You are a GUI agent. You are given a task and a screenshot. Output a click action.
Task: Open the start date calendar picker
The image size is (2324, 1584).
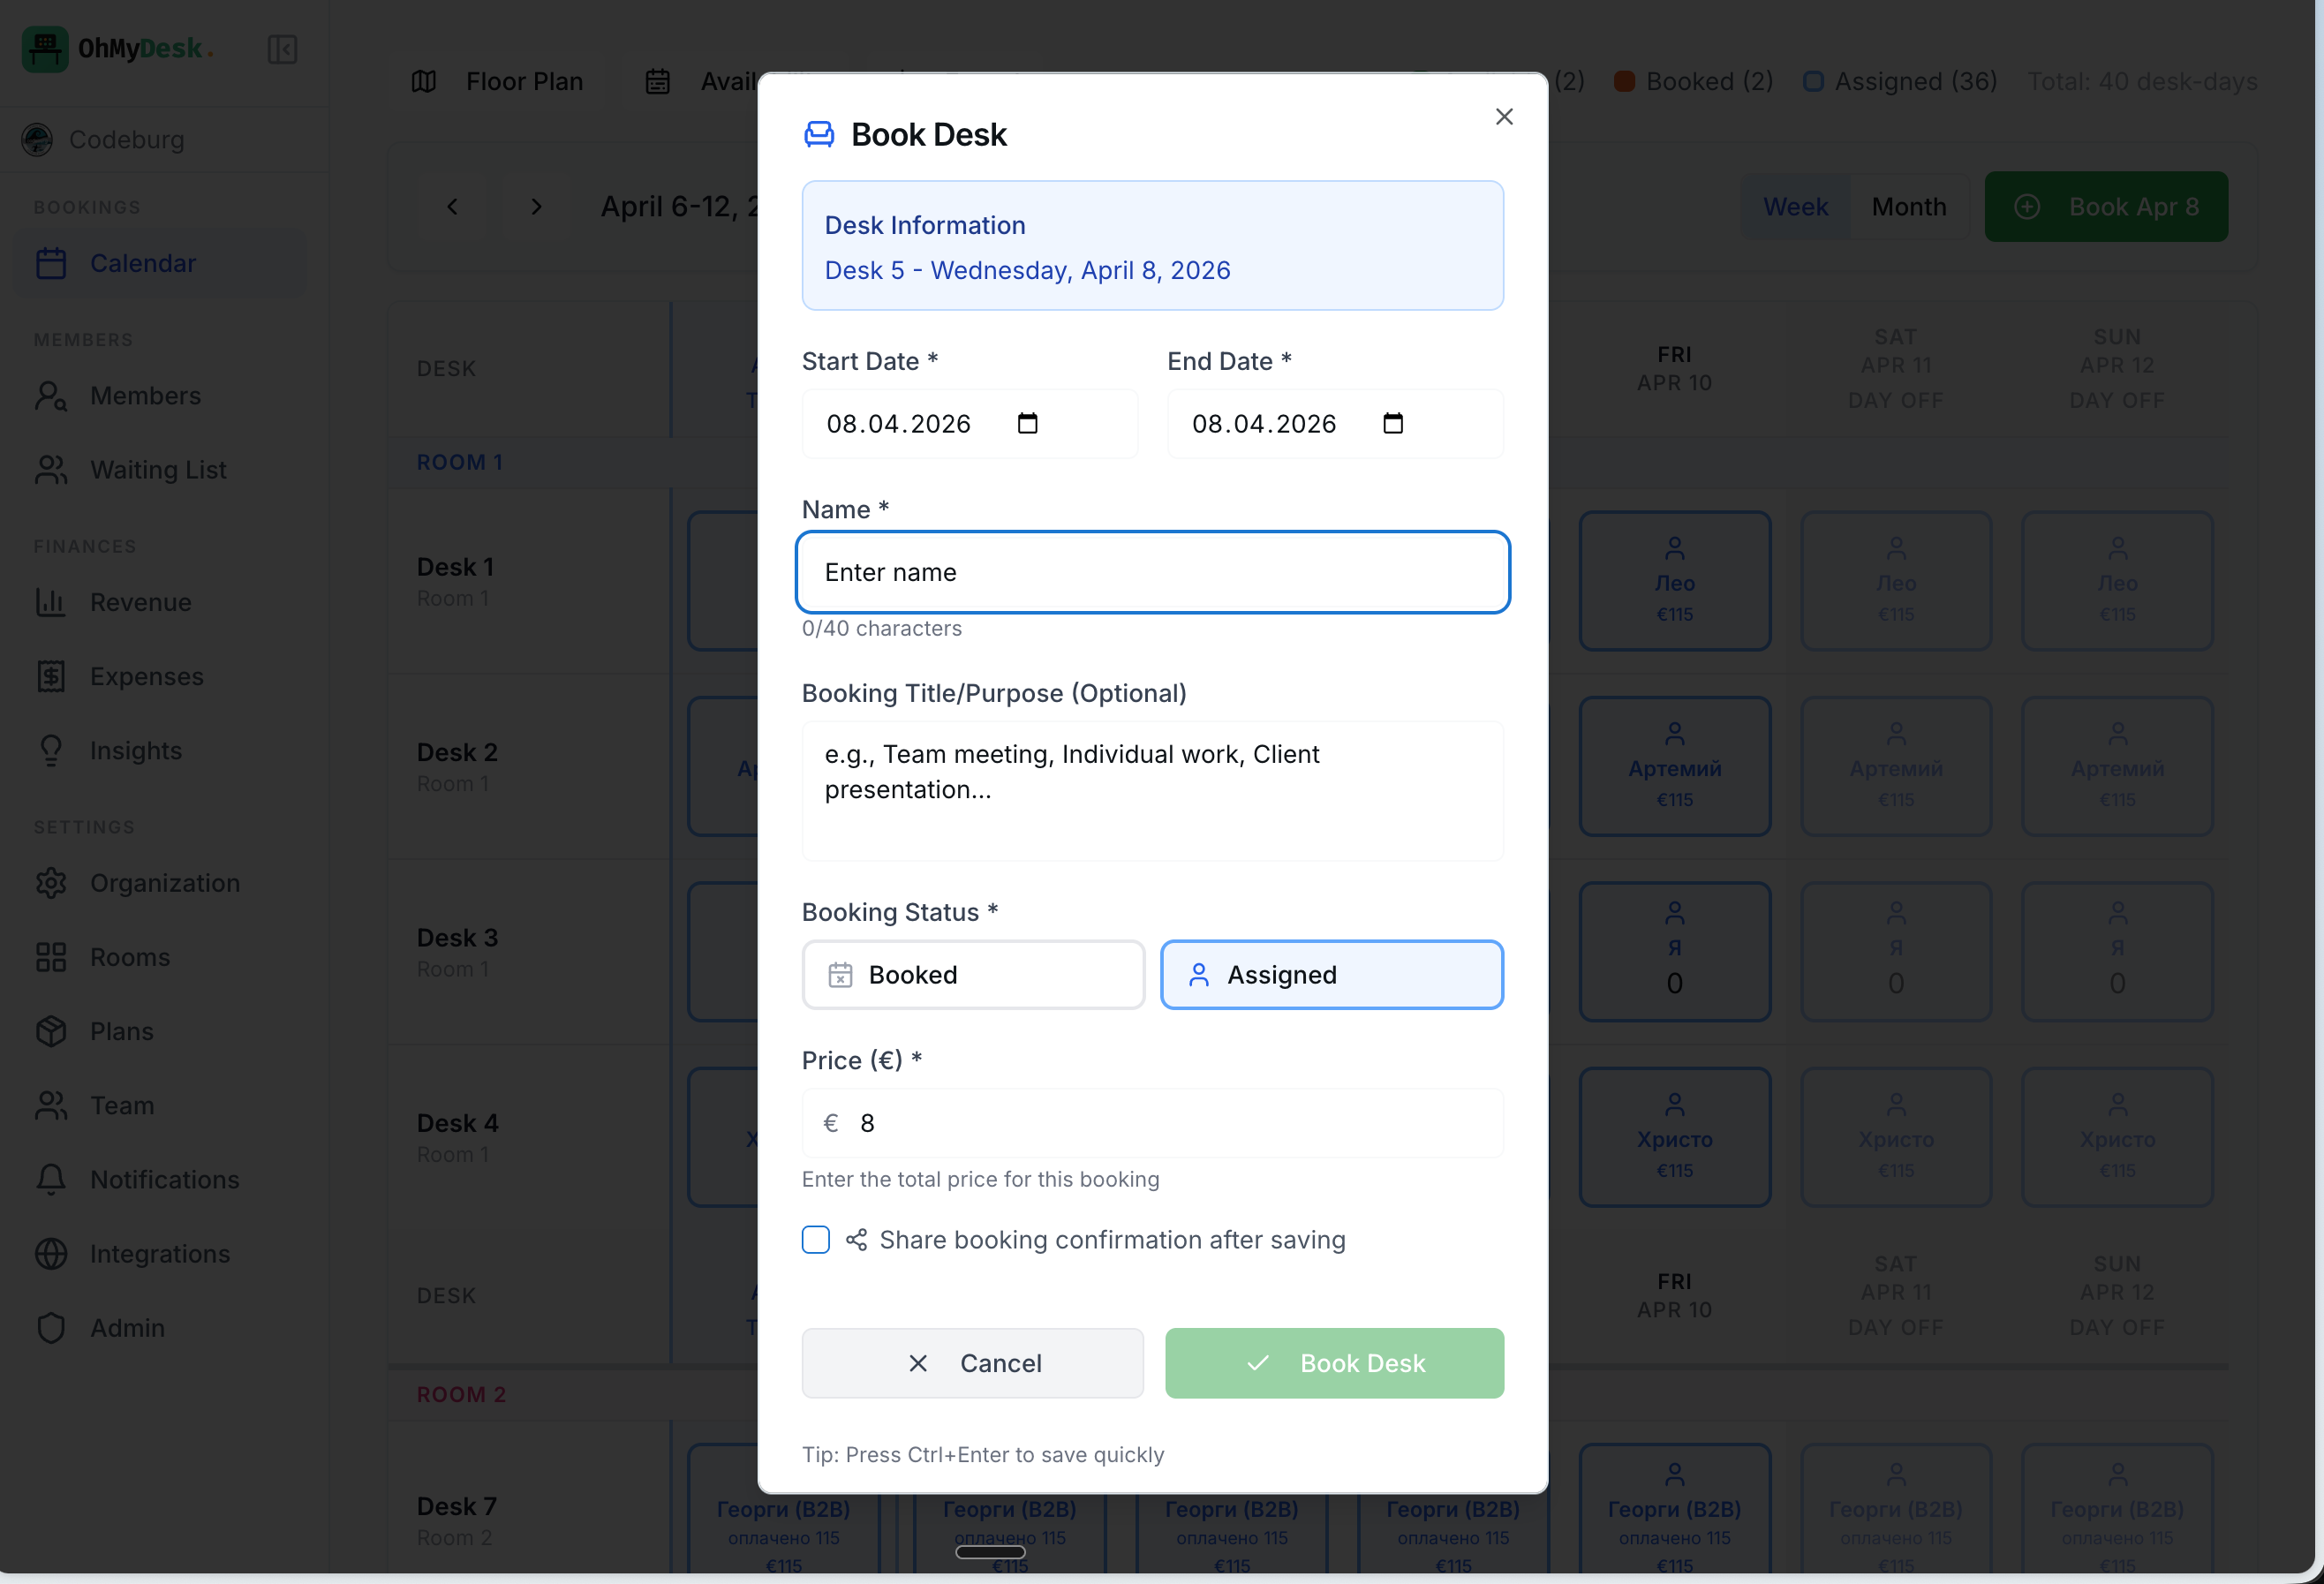click(1028, 423)
